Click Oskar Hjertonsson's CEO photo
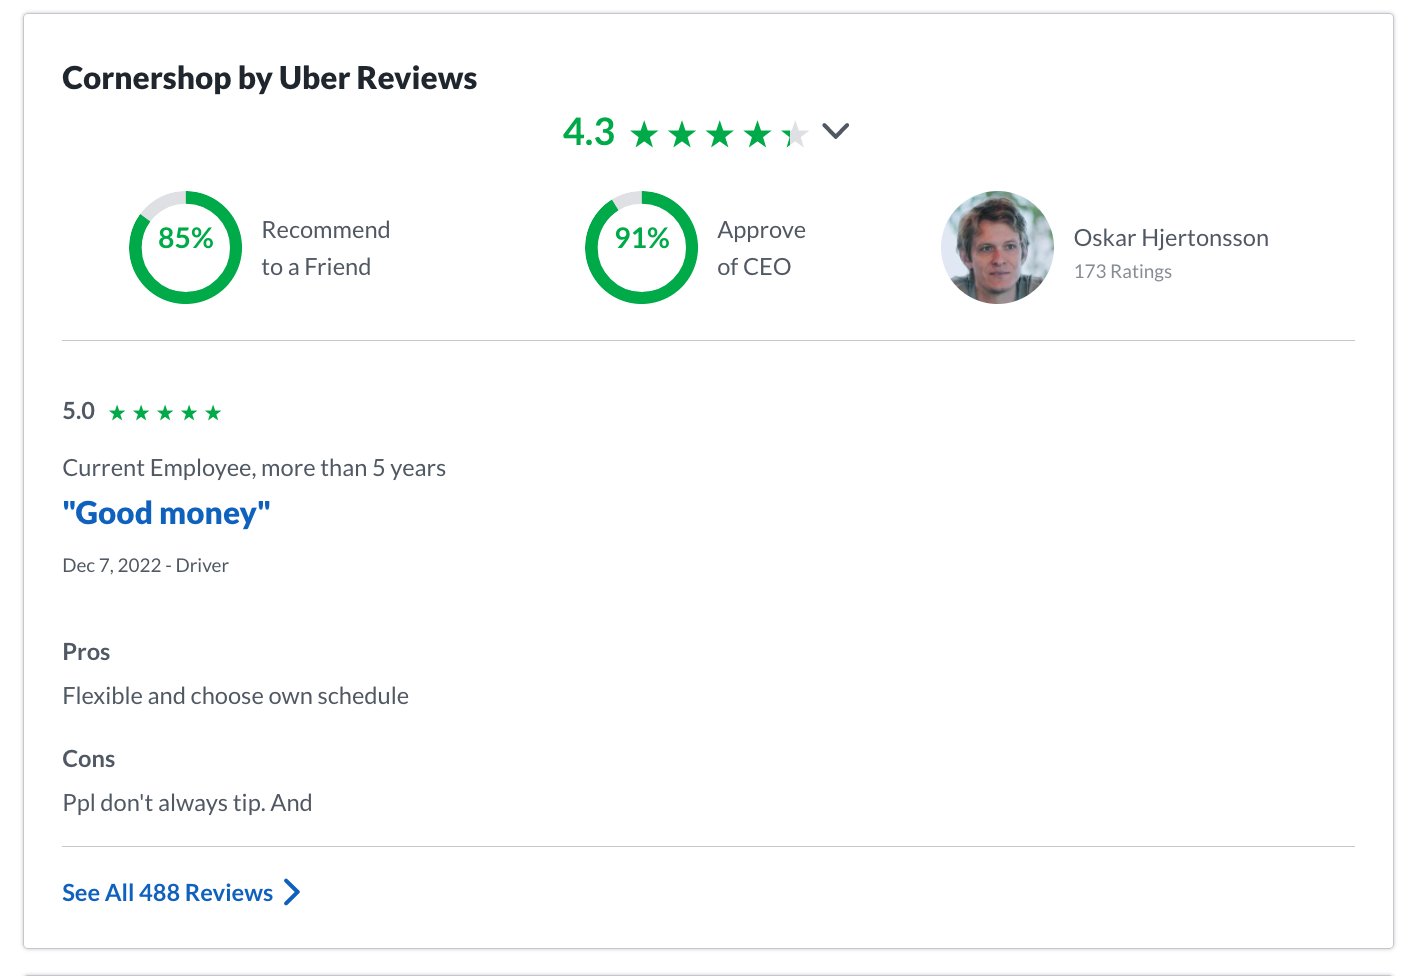This screenshot has width=1412, height=976. 997,247
